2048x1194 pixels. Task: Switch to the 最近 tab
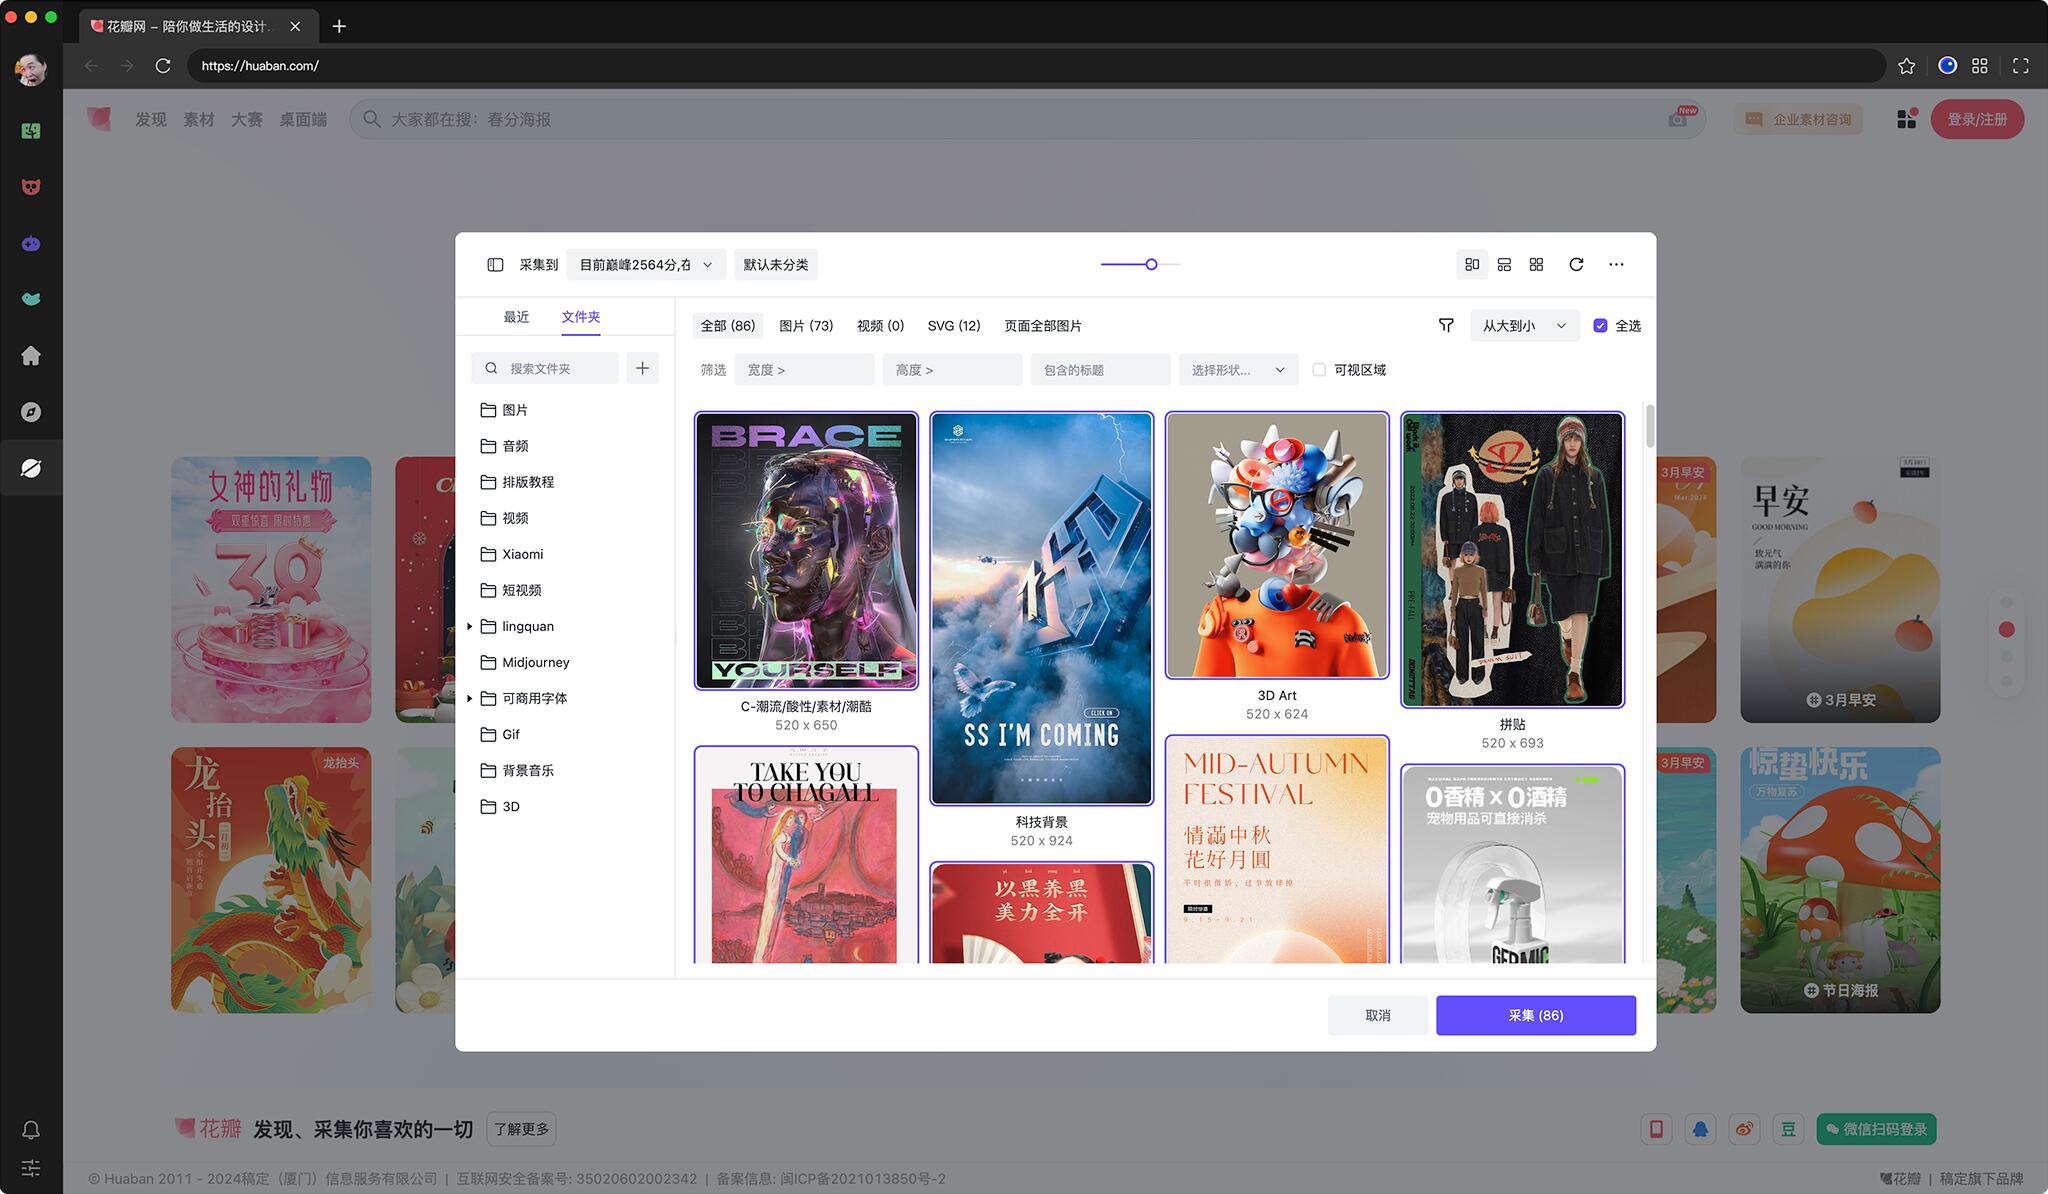[516, 317]
